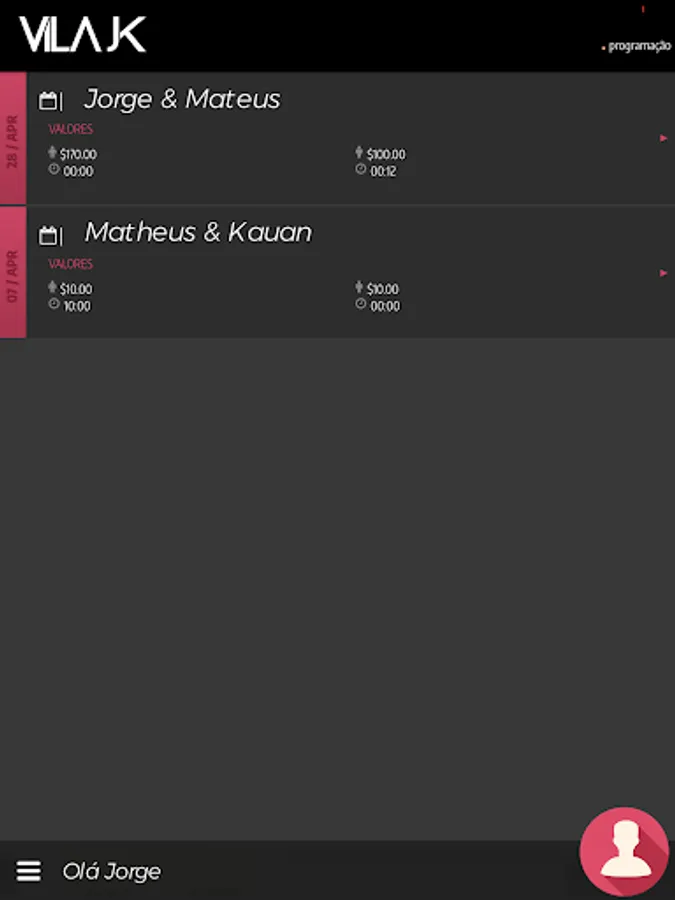Tap the calendar icon beside Matheus & Kauan
Image resolution: width=675 pixels, height=900 pixels.
tap(48, 235)
